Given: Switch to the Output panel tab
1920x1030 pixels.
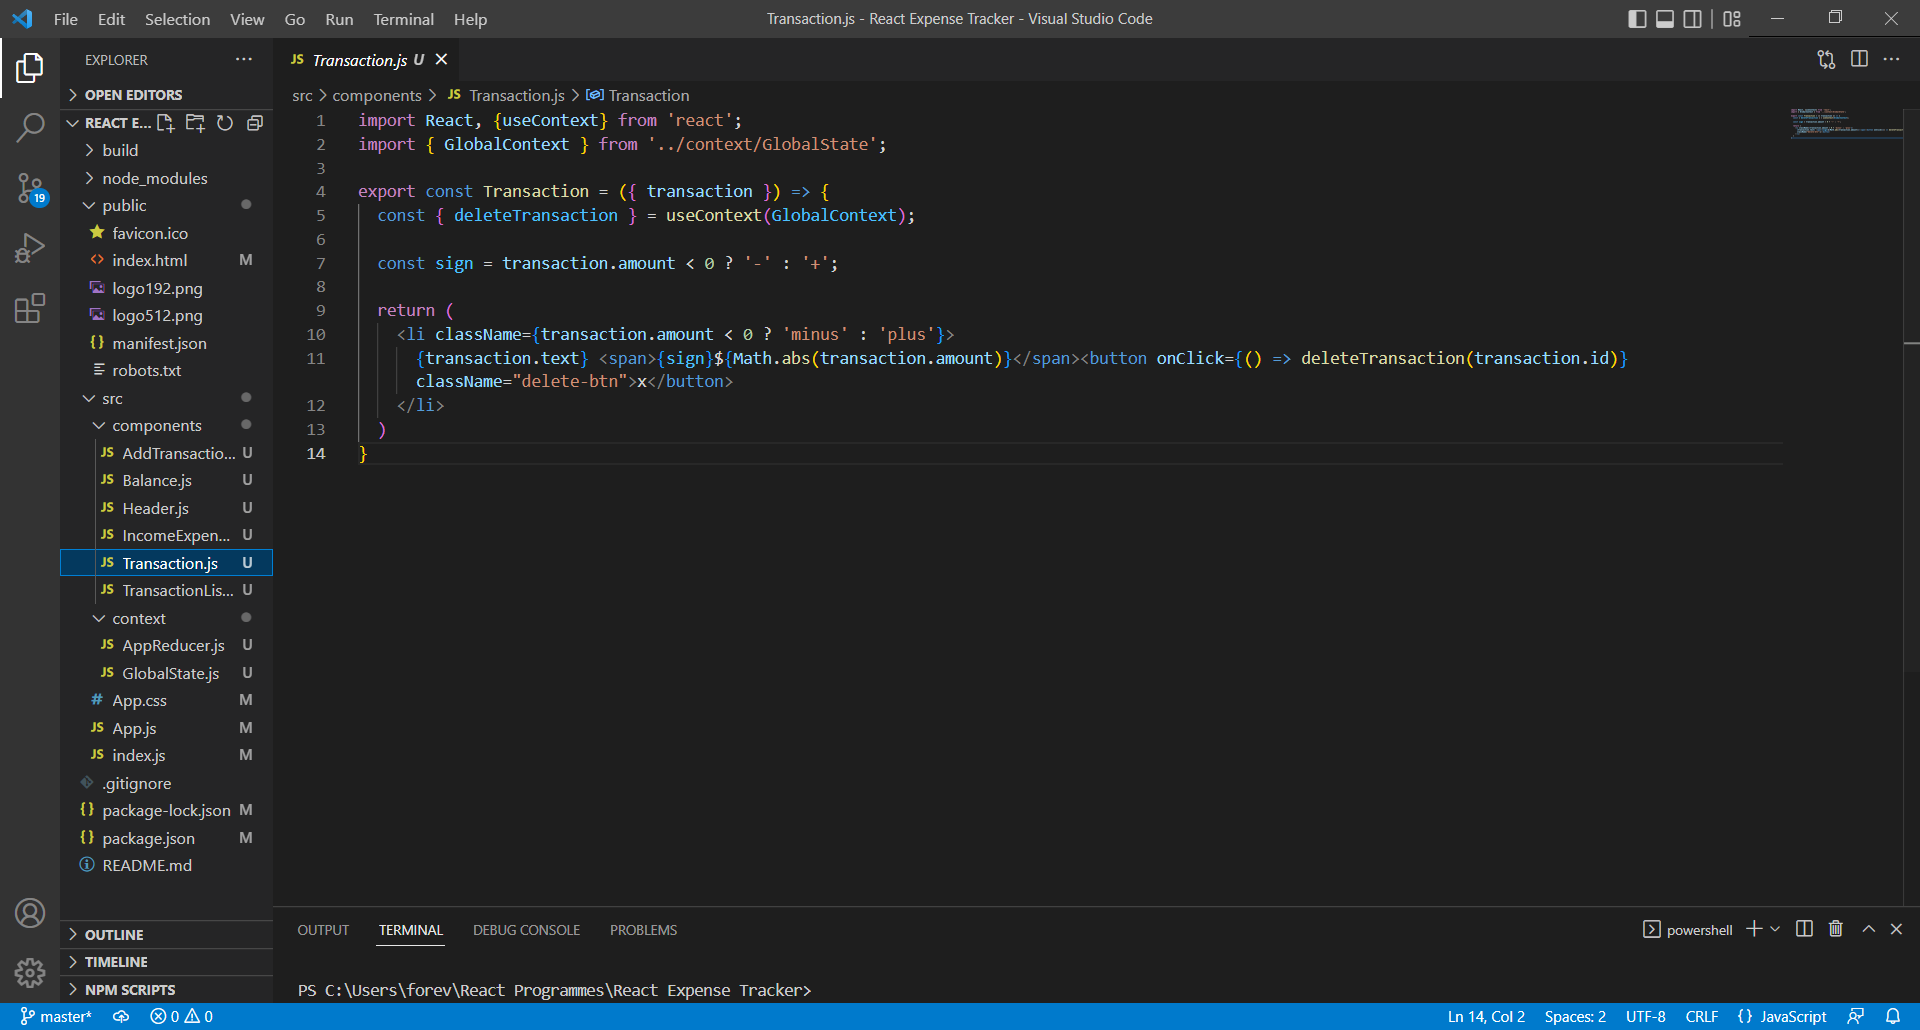Looking at the screenshot, I should coord(323,930).
